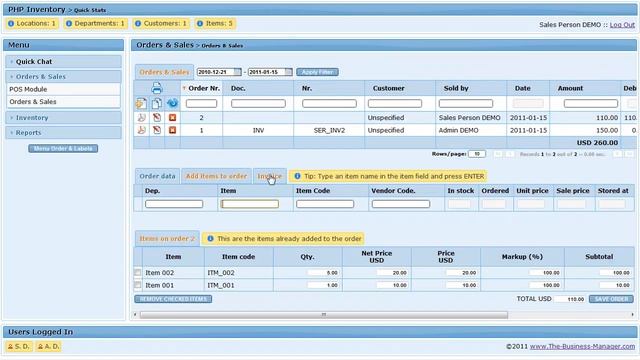Viewport: 640px width, 360px height.
Task: Open the www.The-Business-Manager.com link
Action: click(x=582, y=347)
